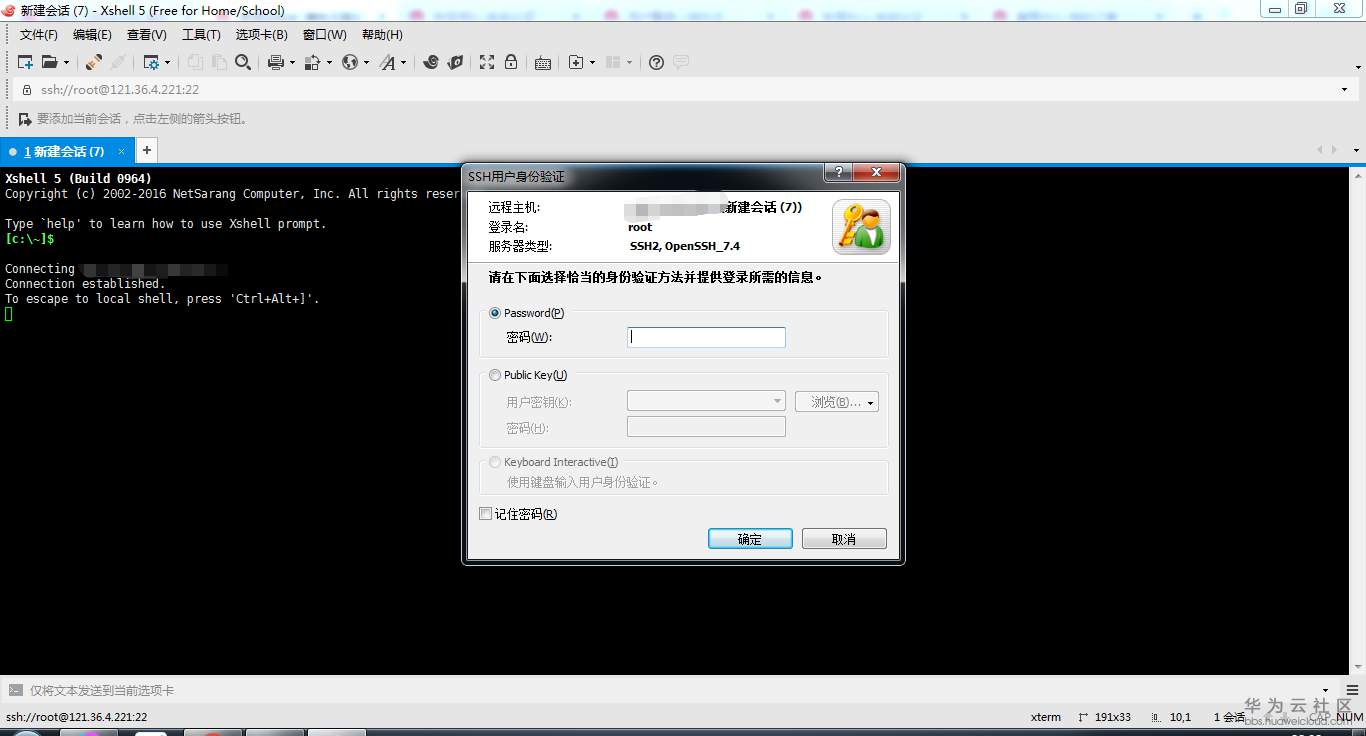1366x736 pixels.
Task: Expand the Font dropdown arrow
Action: coord(404,62)
